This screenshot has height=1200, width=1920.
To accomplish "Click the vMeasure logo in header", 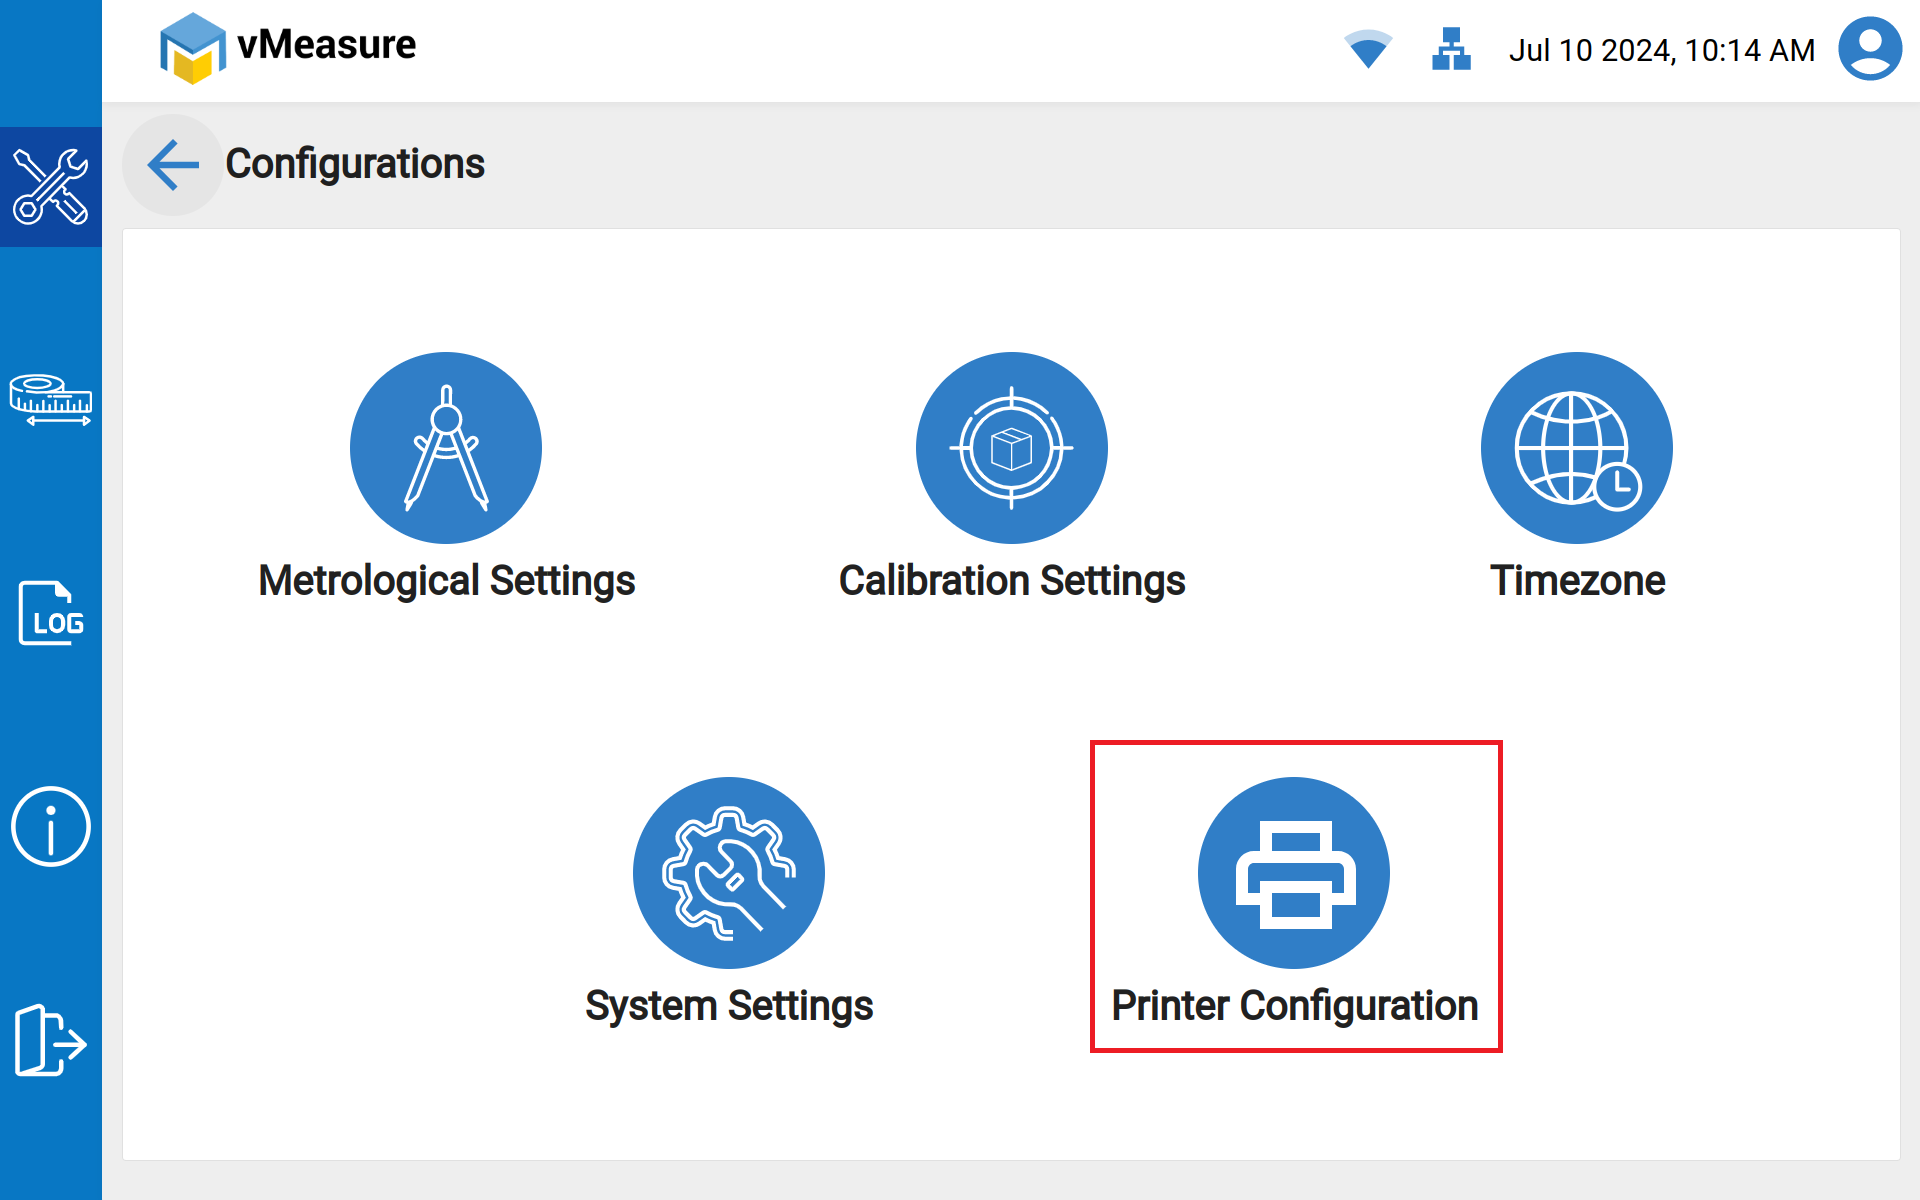I will (x=288, y=47).
